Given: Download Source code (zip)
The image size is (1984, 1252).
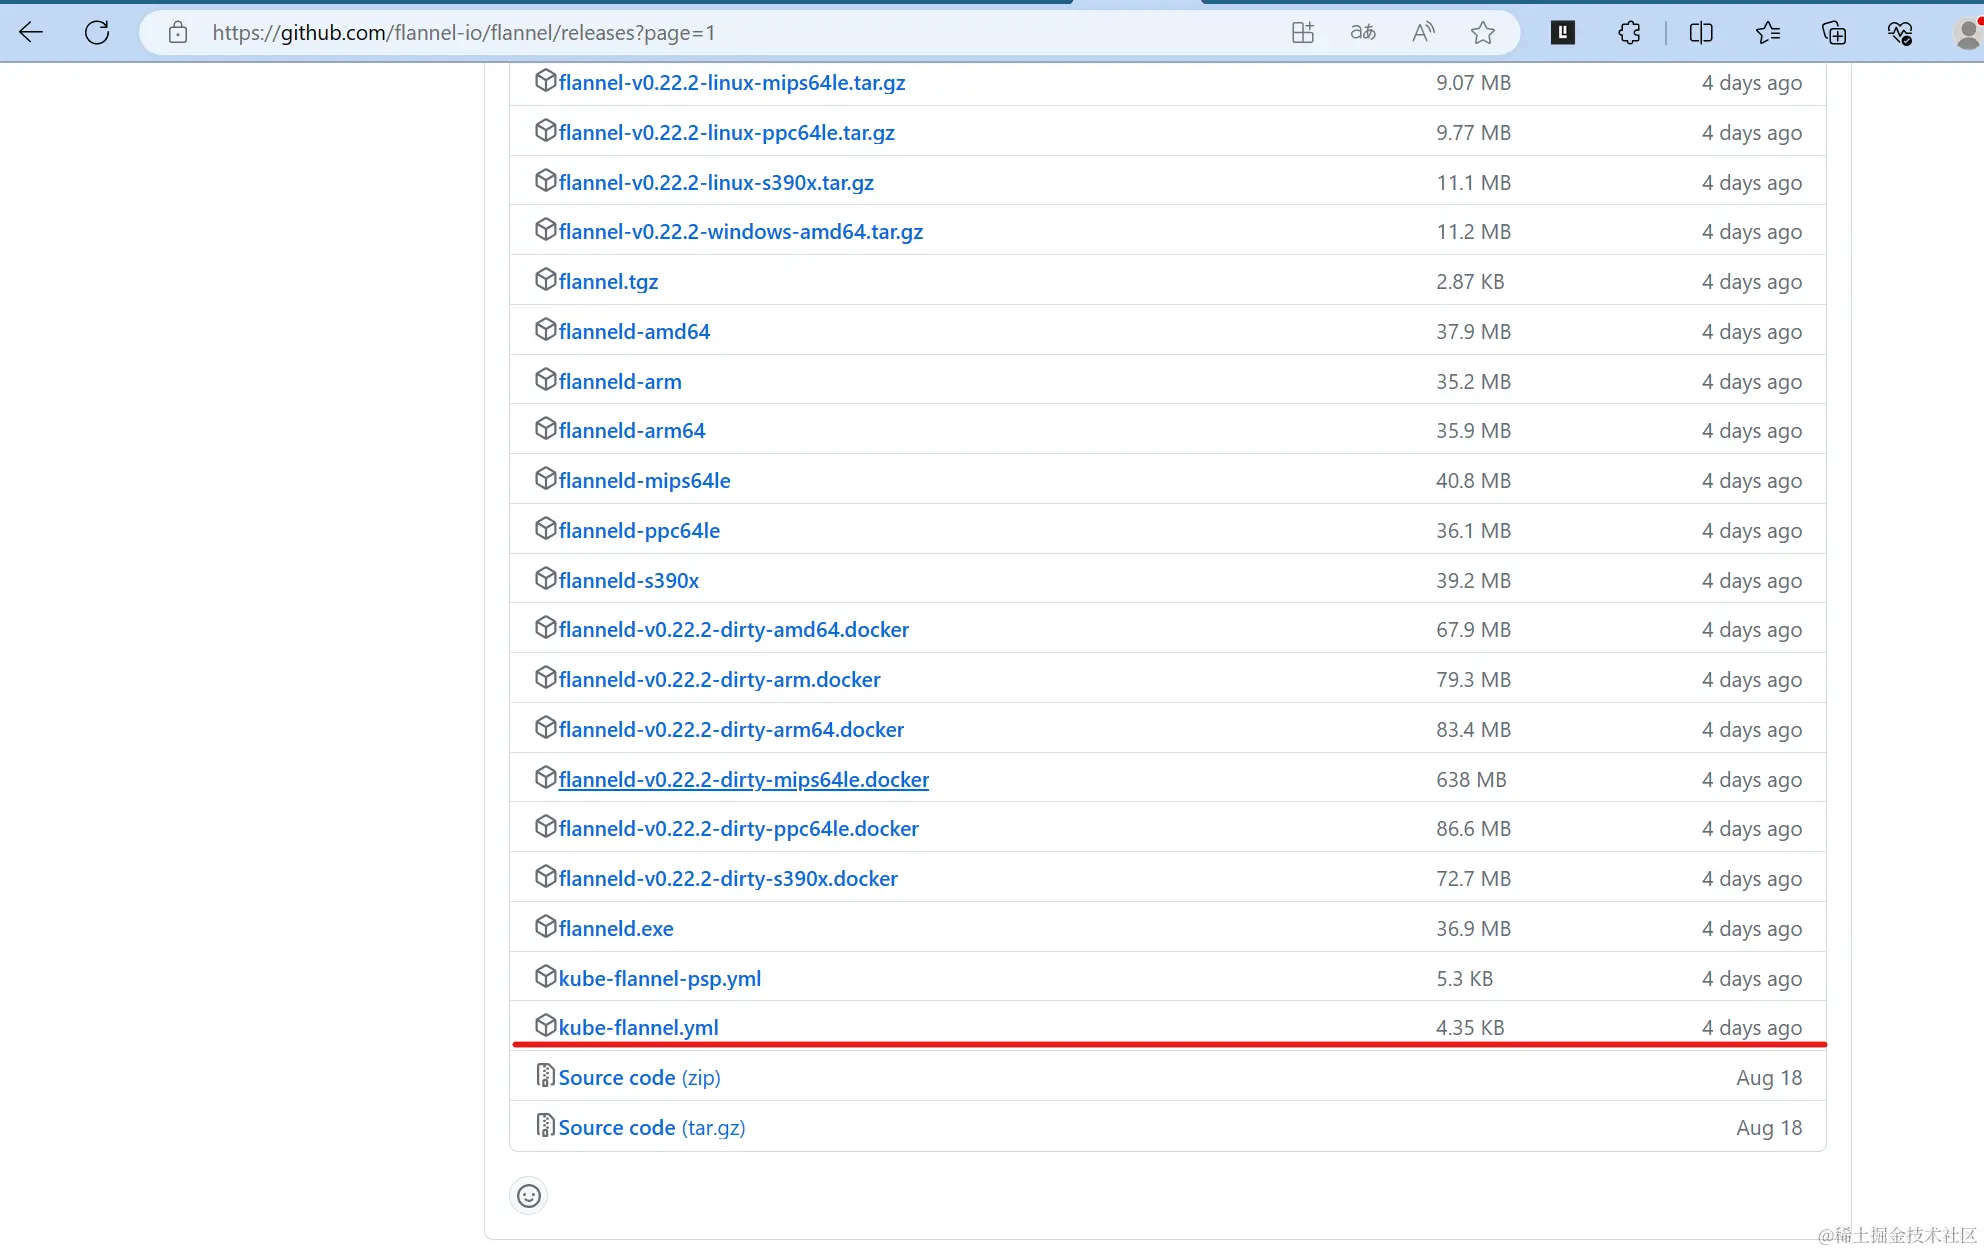Looking at the screenshot, I should click(639, 1078).
